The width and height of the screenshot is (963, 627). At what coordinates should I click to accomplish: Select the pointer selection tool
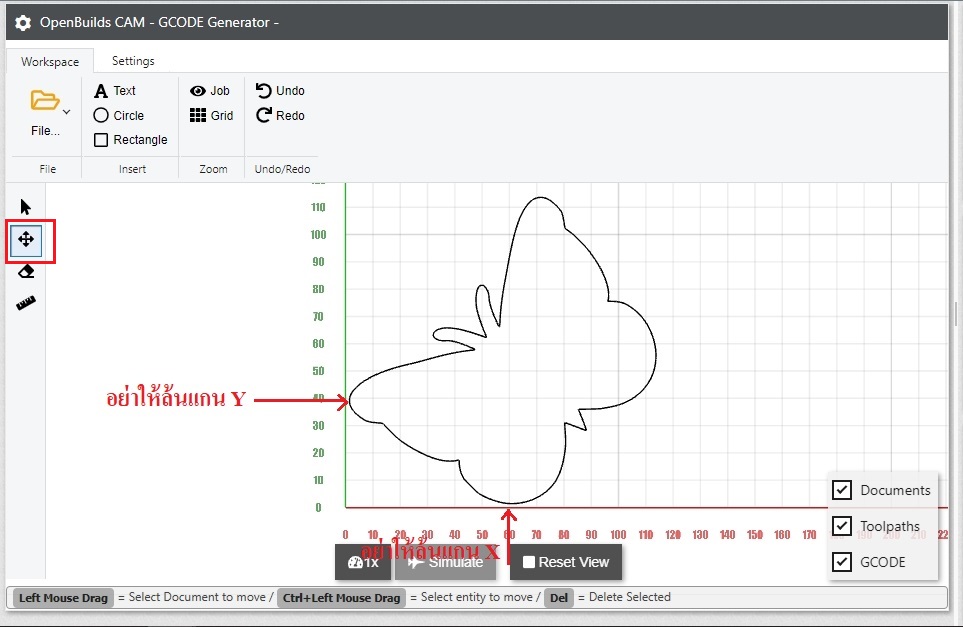coord(25,207)
